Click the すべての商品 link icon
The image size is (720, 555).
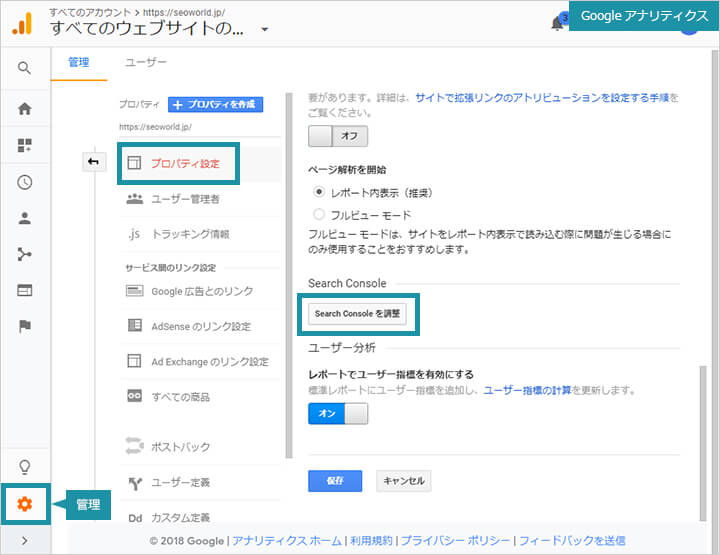click(135, 396)
